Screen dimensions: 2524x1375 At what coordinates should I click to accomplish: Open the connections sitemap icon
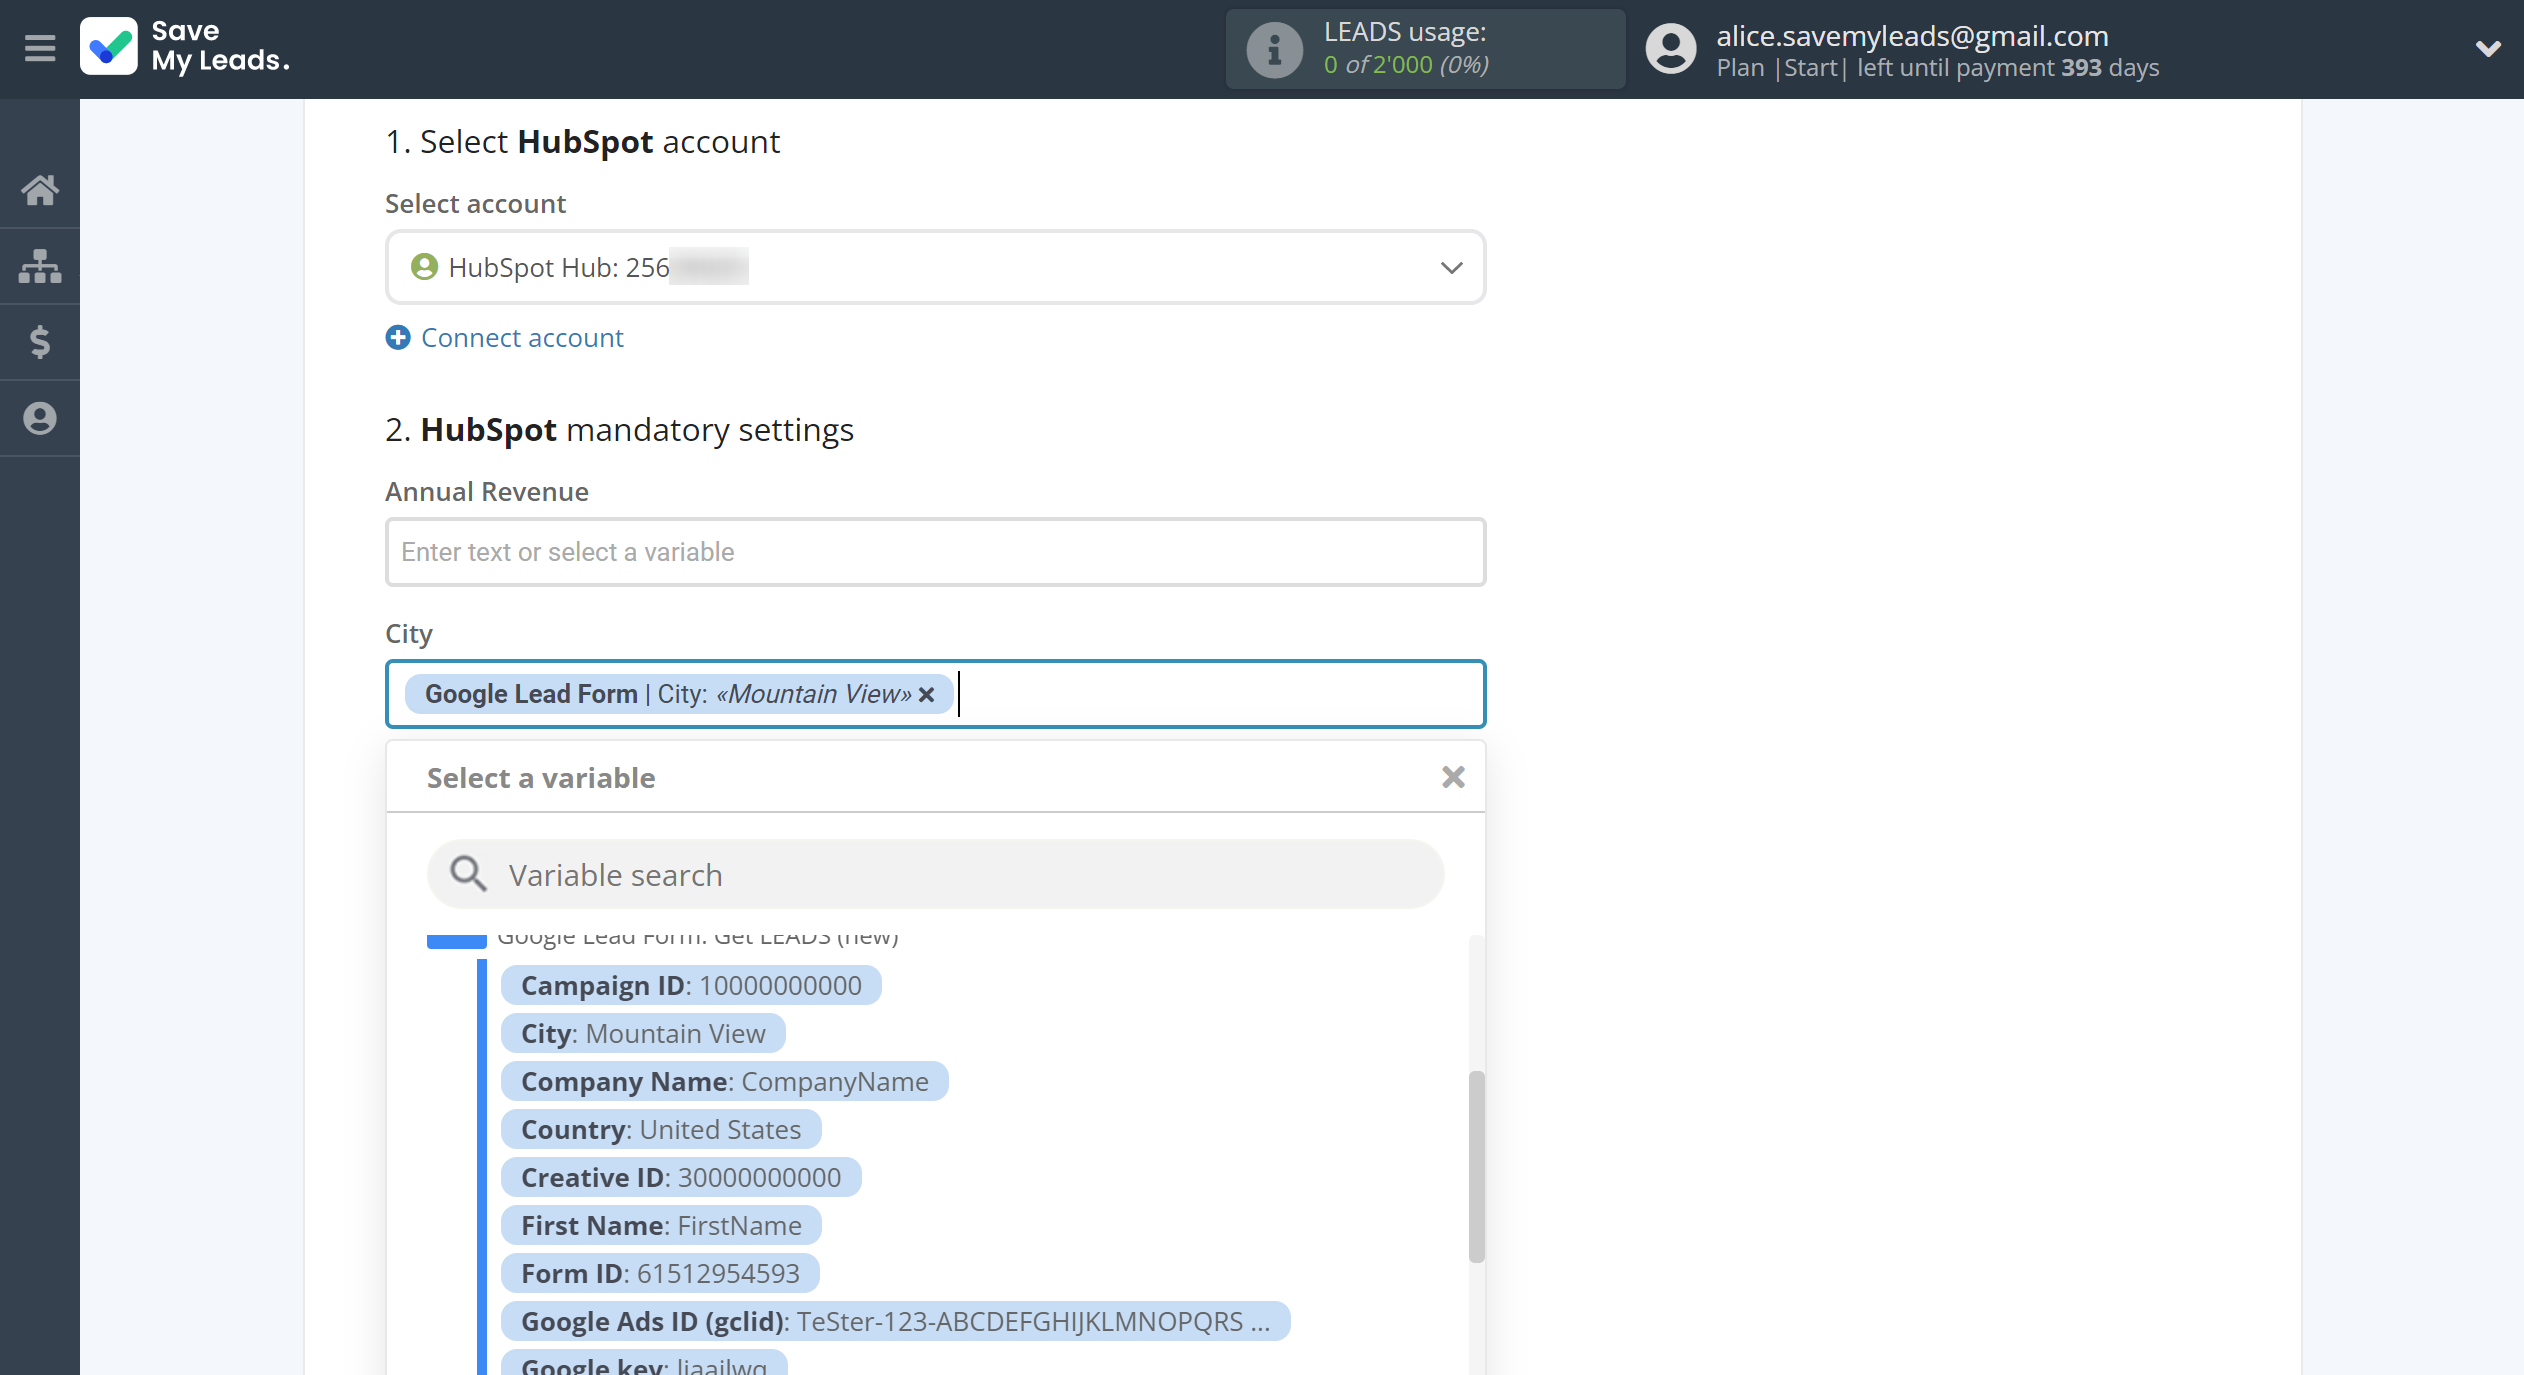pos(40,266)
